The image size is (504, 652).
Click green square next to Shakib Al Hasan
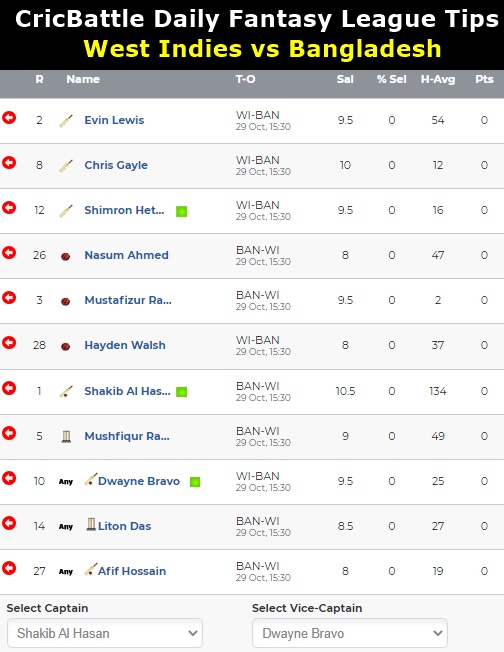click(181, 392)
